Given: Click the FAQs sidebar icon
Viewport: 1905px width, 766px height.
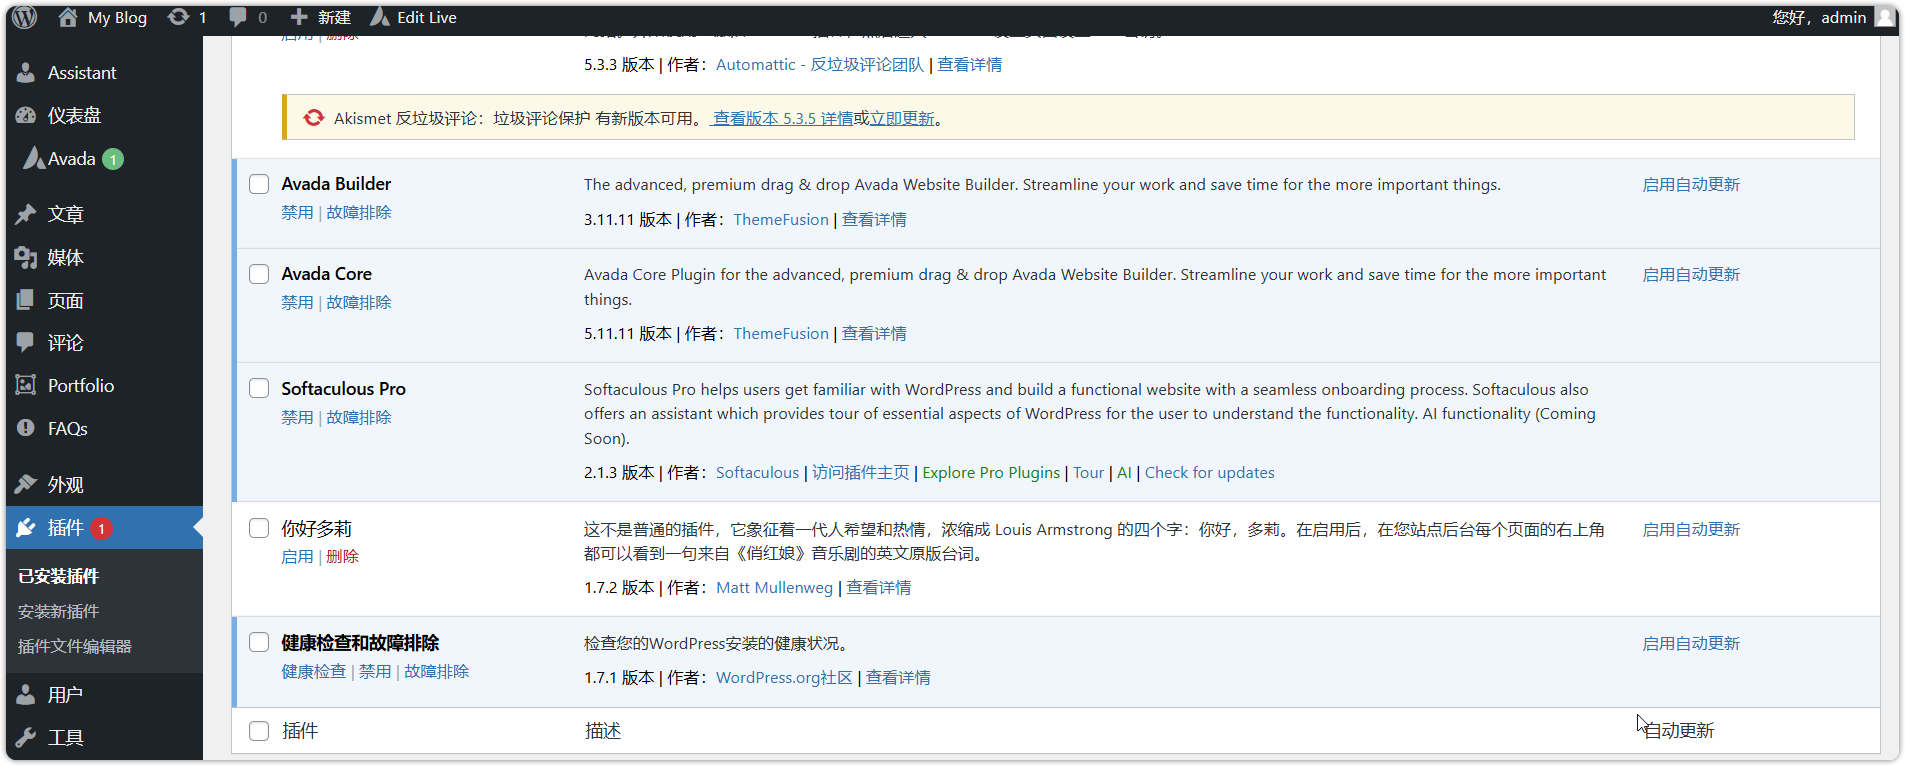Looking at the screenshot, I should click(x=26, y=429).
